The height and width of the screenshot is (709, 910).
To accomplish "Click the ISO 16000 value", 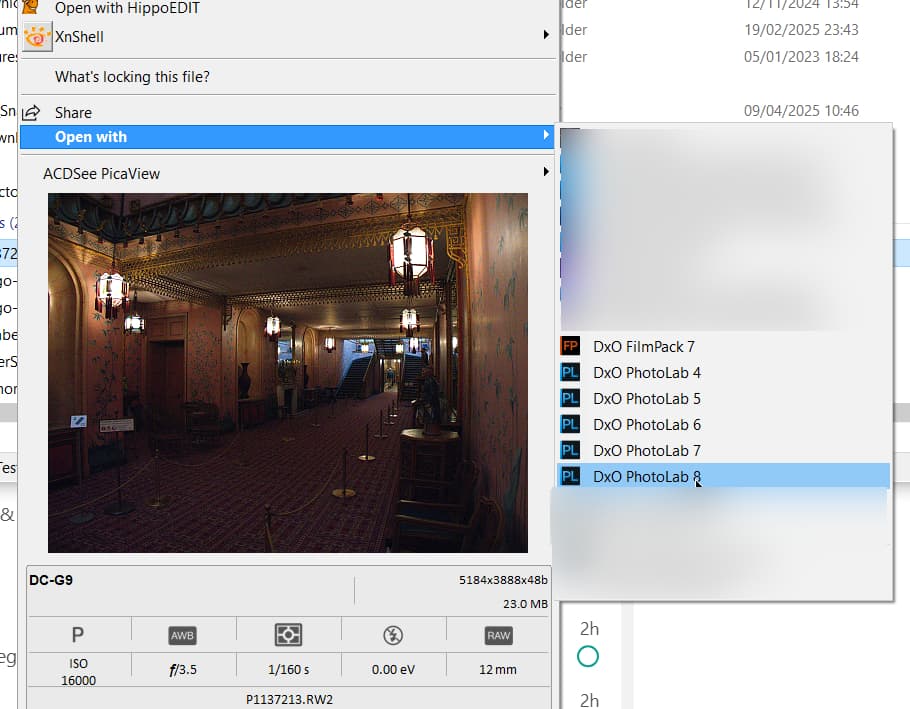I will point(78,672).
